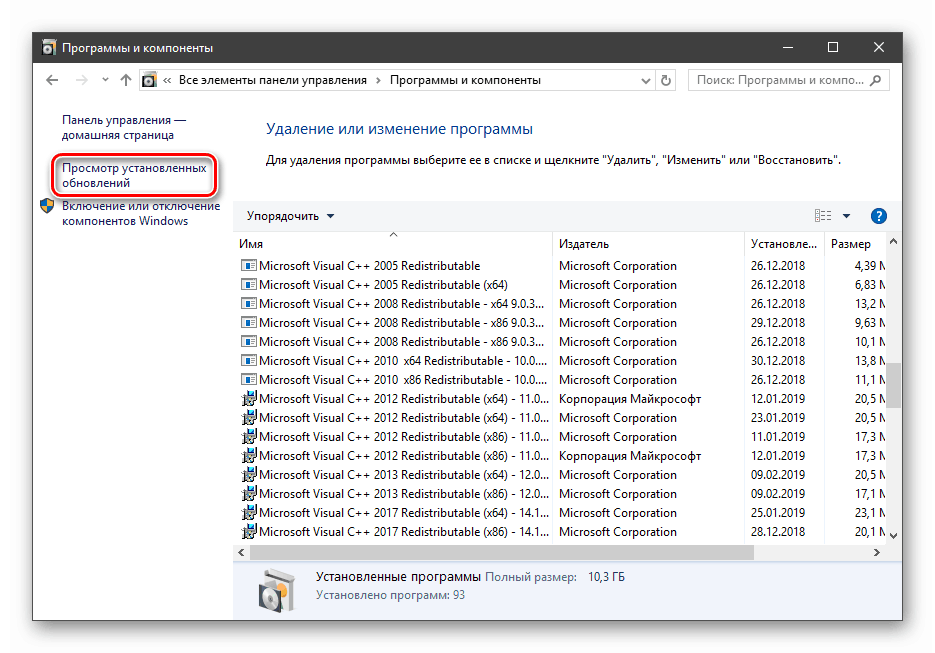Click date 25.01.2019 cell

click(778, 513)
